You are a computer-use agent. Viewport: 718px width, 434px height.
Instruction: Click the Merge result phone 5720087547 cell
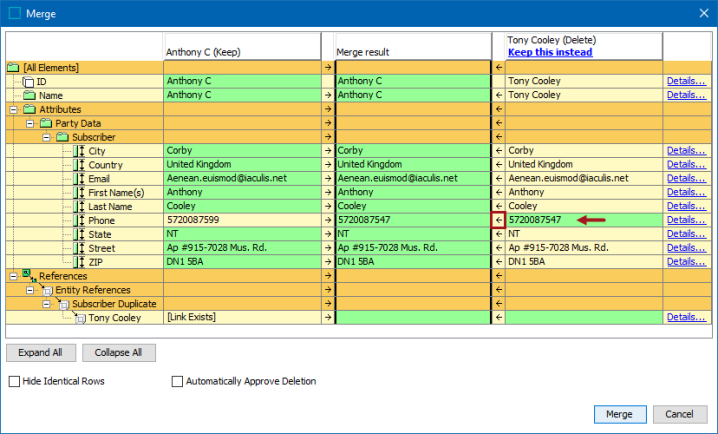pos(413,220)
